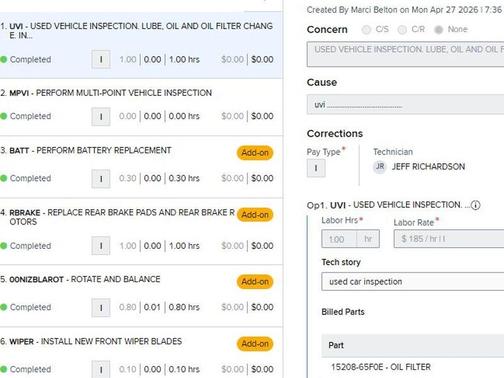Open the Labor Rate $185/hr field
Viewport: 504px width, 378px height.
point(449,239)
